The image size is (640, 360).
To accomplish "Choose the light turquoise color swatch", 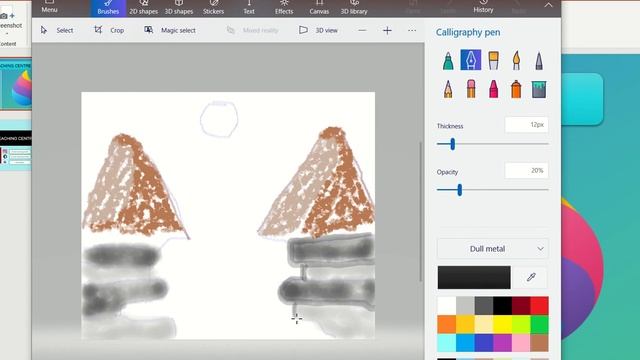I will pos(447,343).
